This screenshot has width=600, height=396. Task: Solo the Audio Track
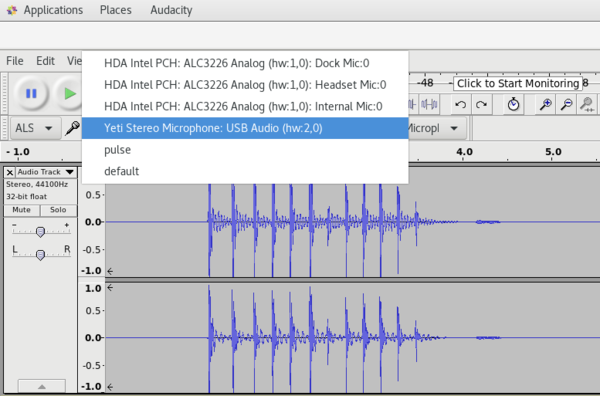[x=58, y=210]
